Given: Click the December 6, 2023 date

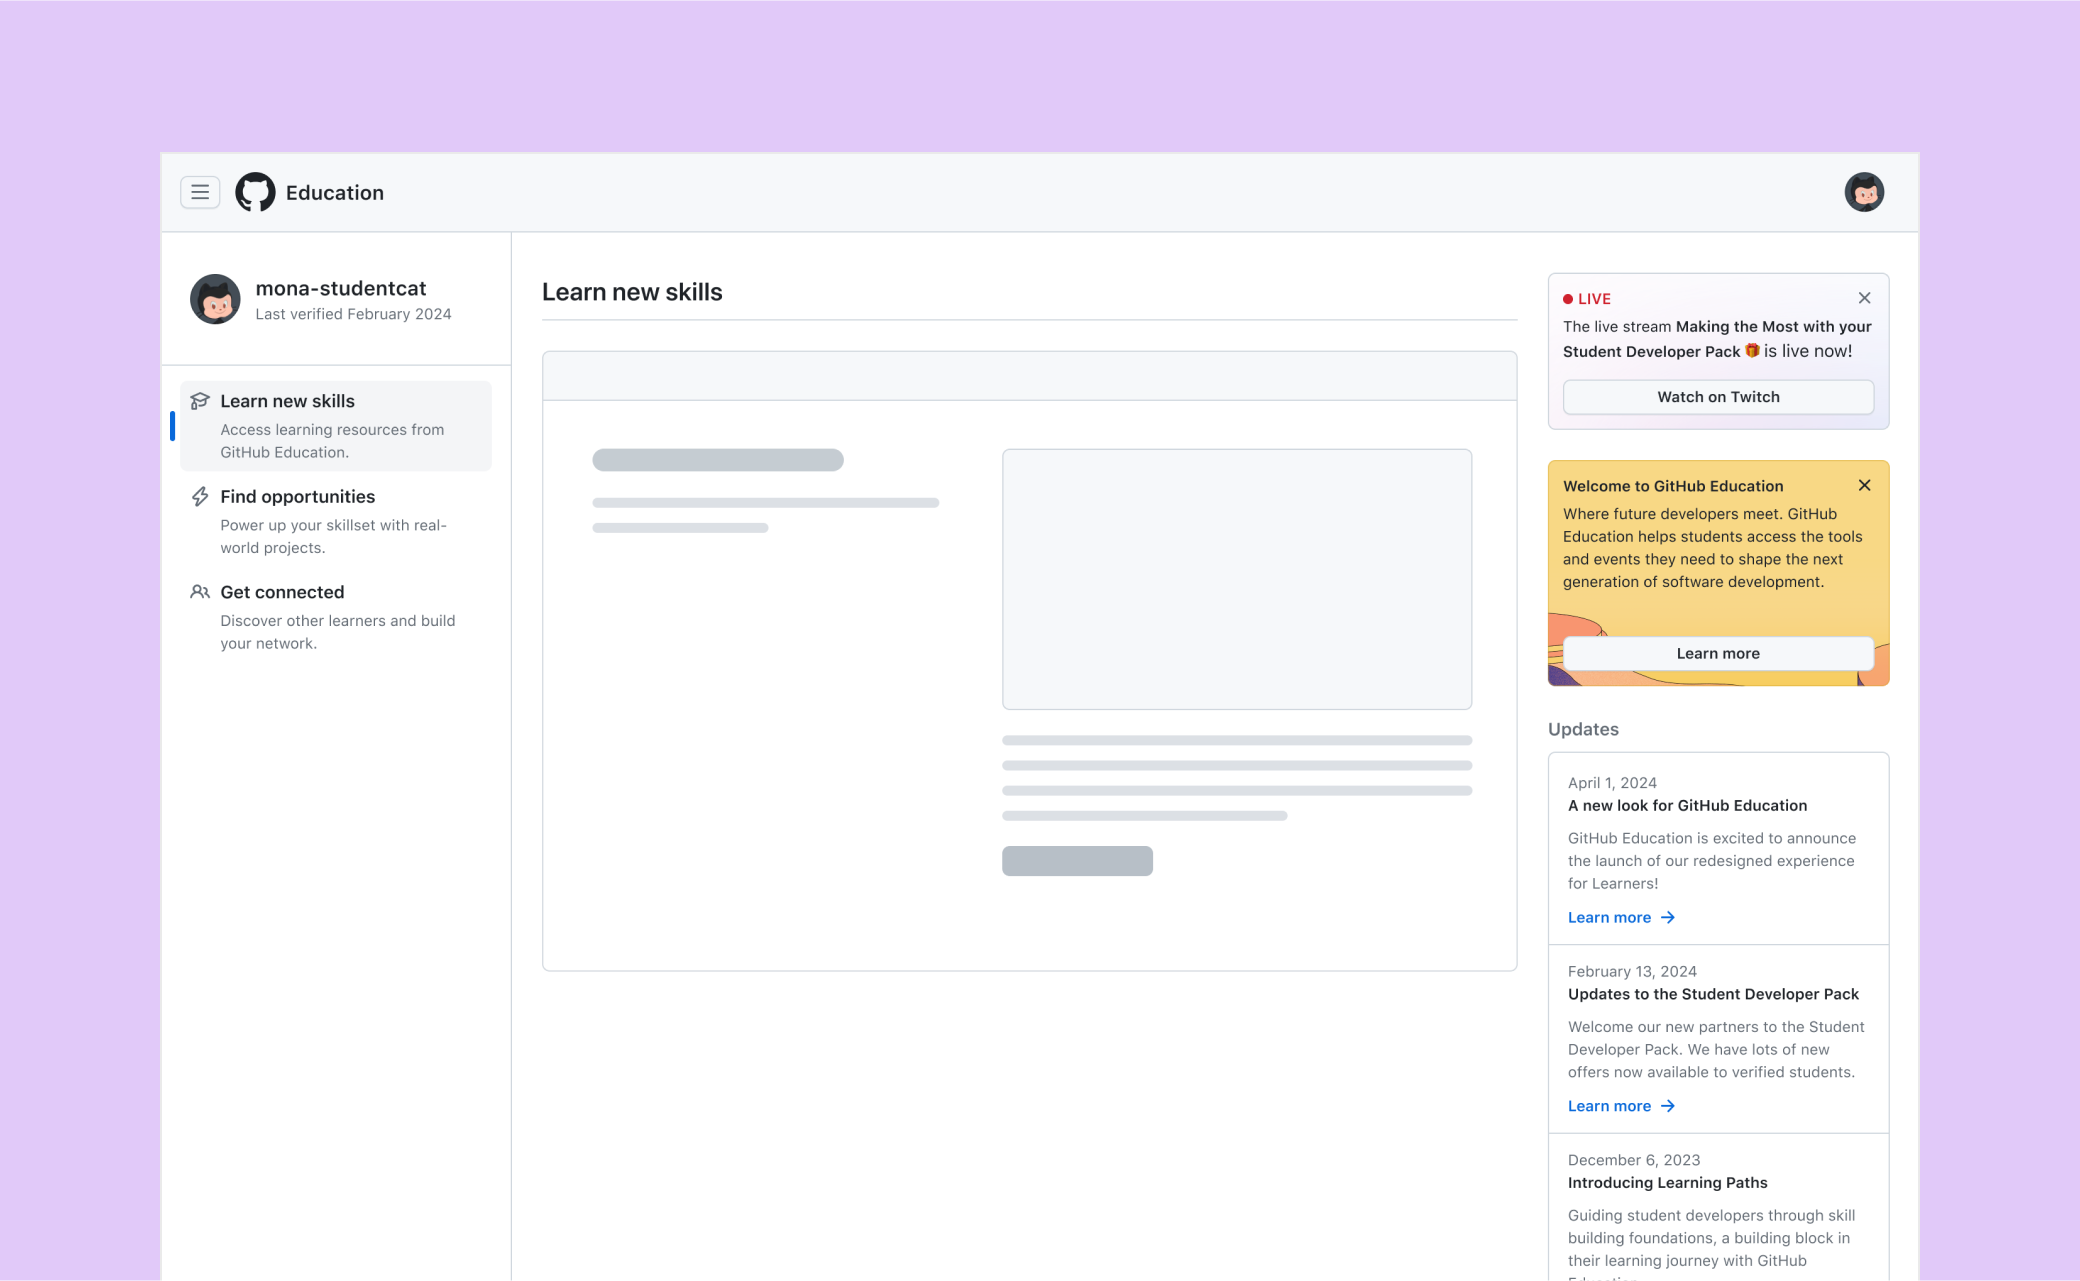Looking at the screenshot, I should [x=1634, y=1160].
